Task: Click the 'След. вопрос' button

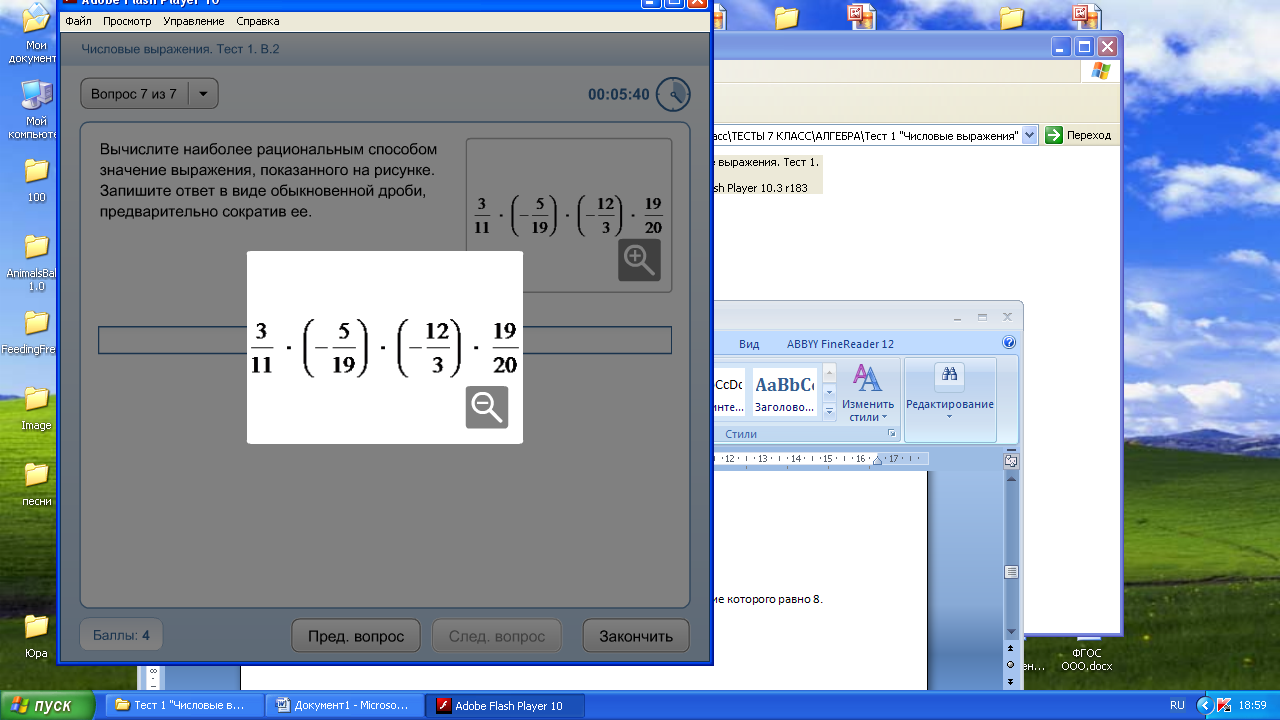Action: click(497, 636)
